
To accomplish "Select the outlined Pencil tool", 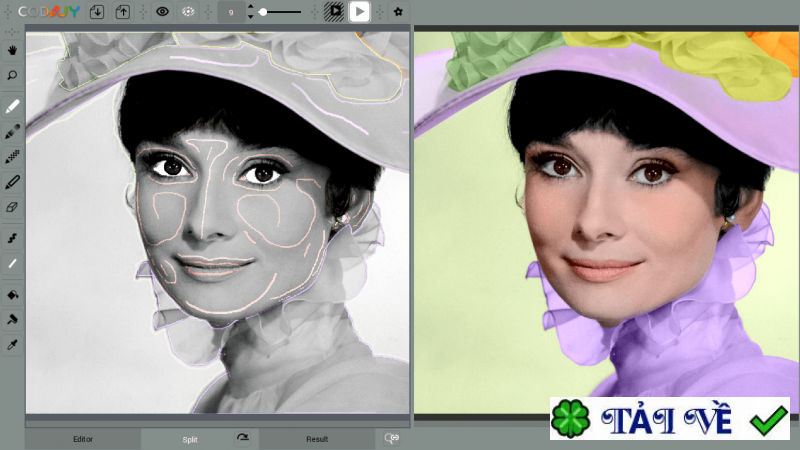I will click(12, 182).
